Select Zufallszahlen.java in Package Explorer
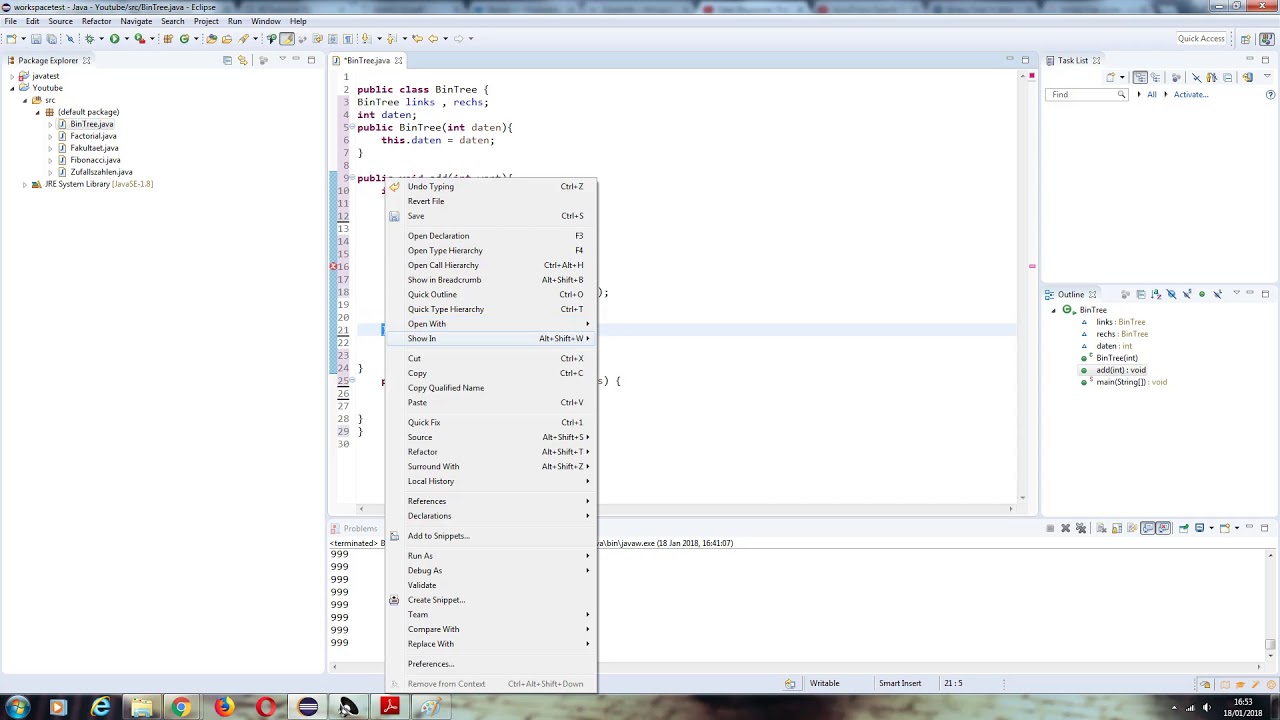Image resolution: width=1280 pixels, height=720 pixels. 101,172
